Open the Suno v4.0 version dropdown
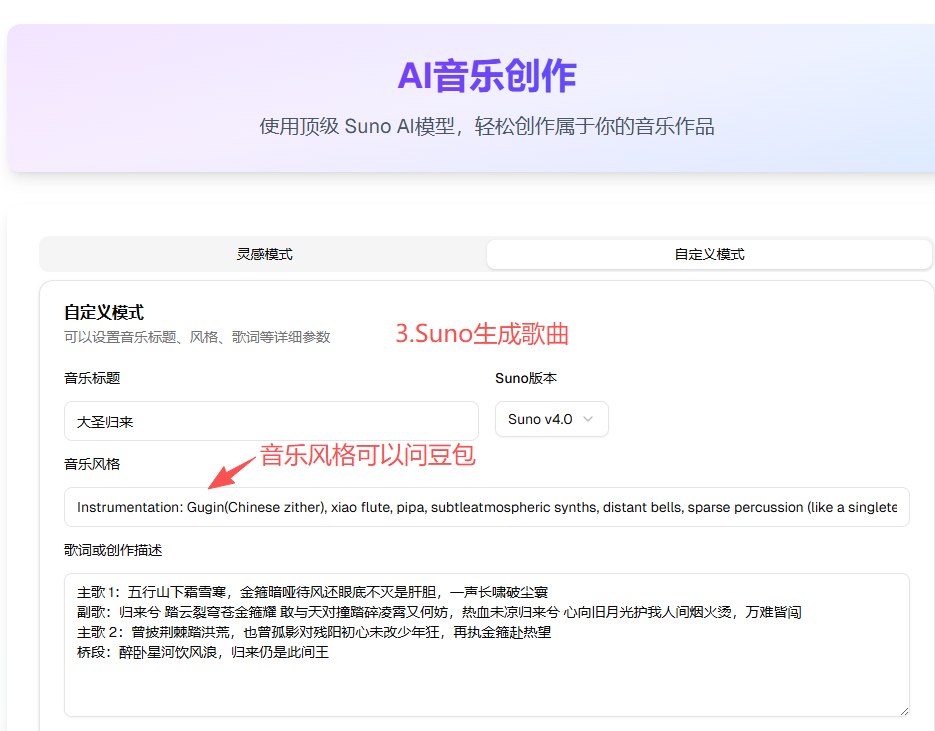The width and height of the screenshot is (935, 731). pyautogui.click(x=551, y=419)
